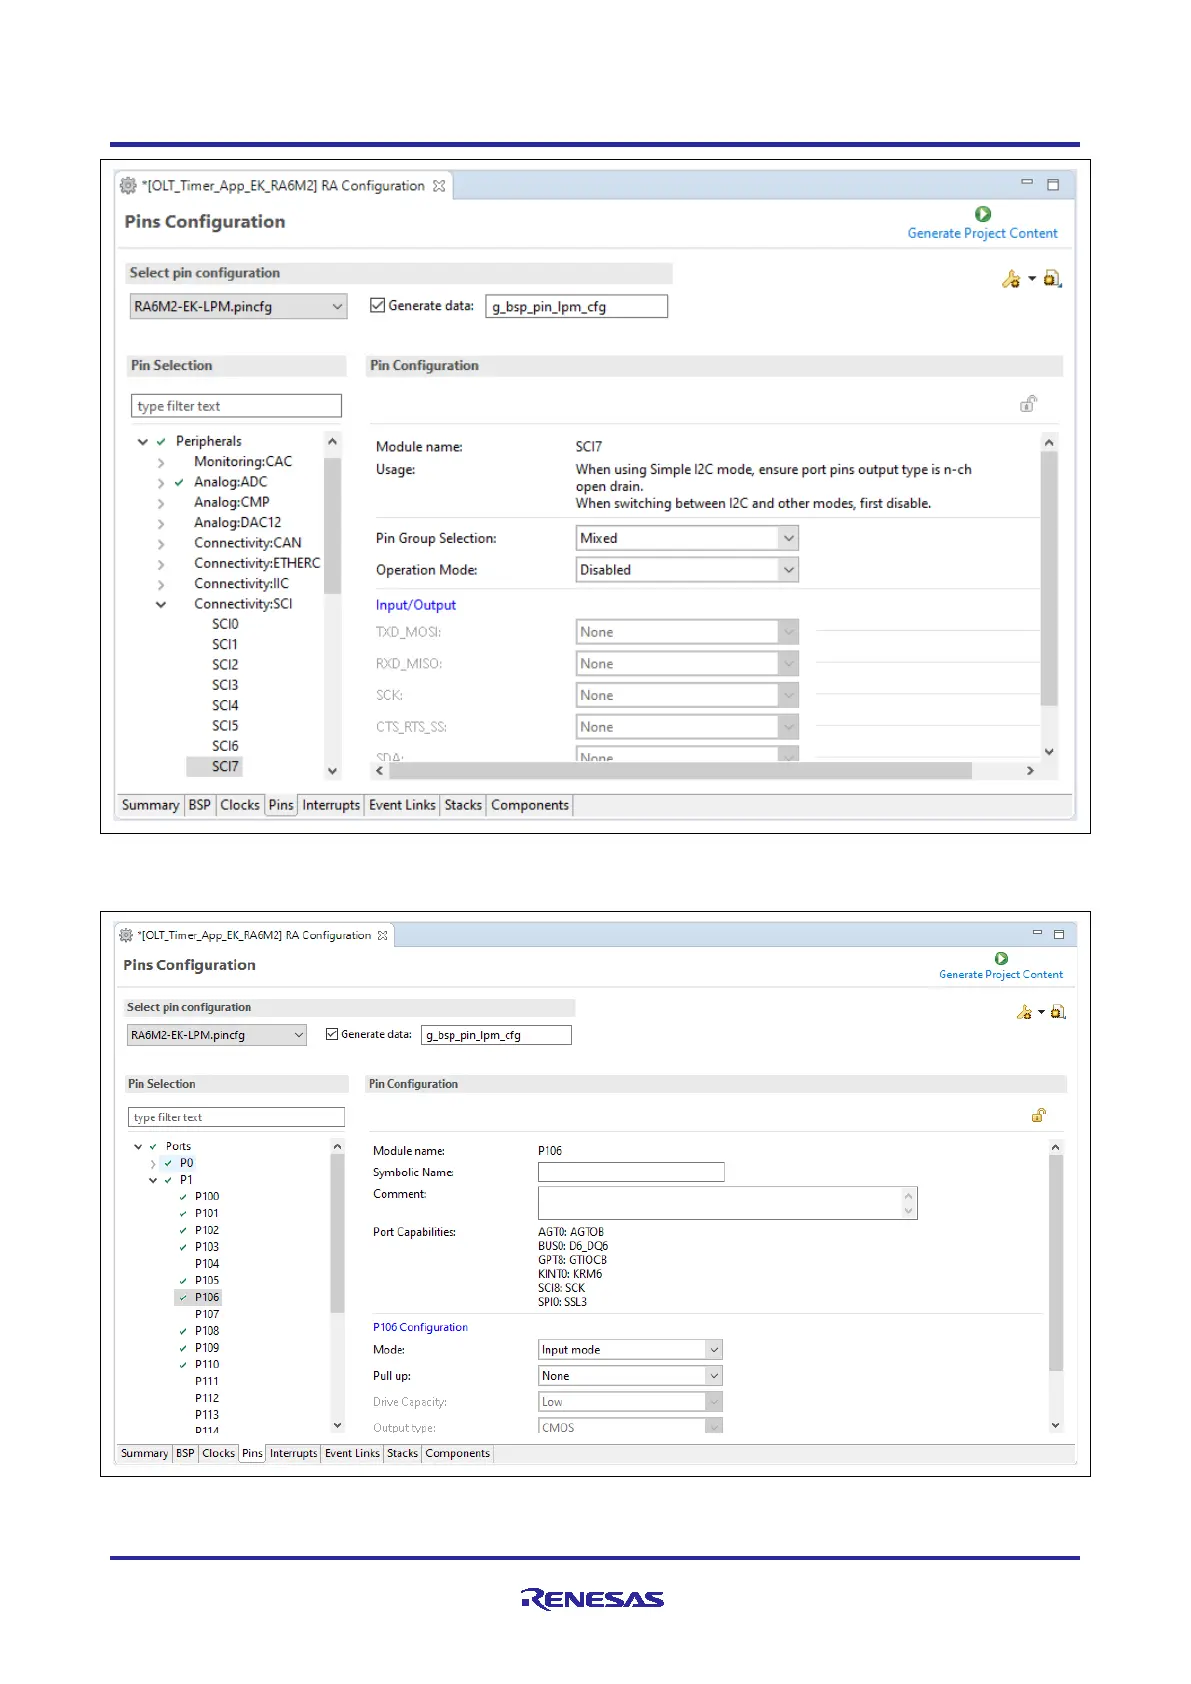Image resolution: width=1191 pixels, height=1684 pixels.
Task: Click the gear icon on P106 view's editor tab
Action: [x=126, y=935]
